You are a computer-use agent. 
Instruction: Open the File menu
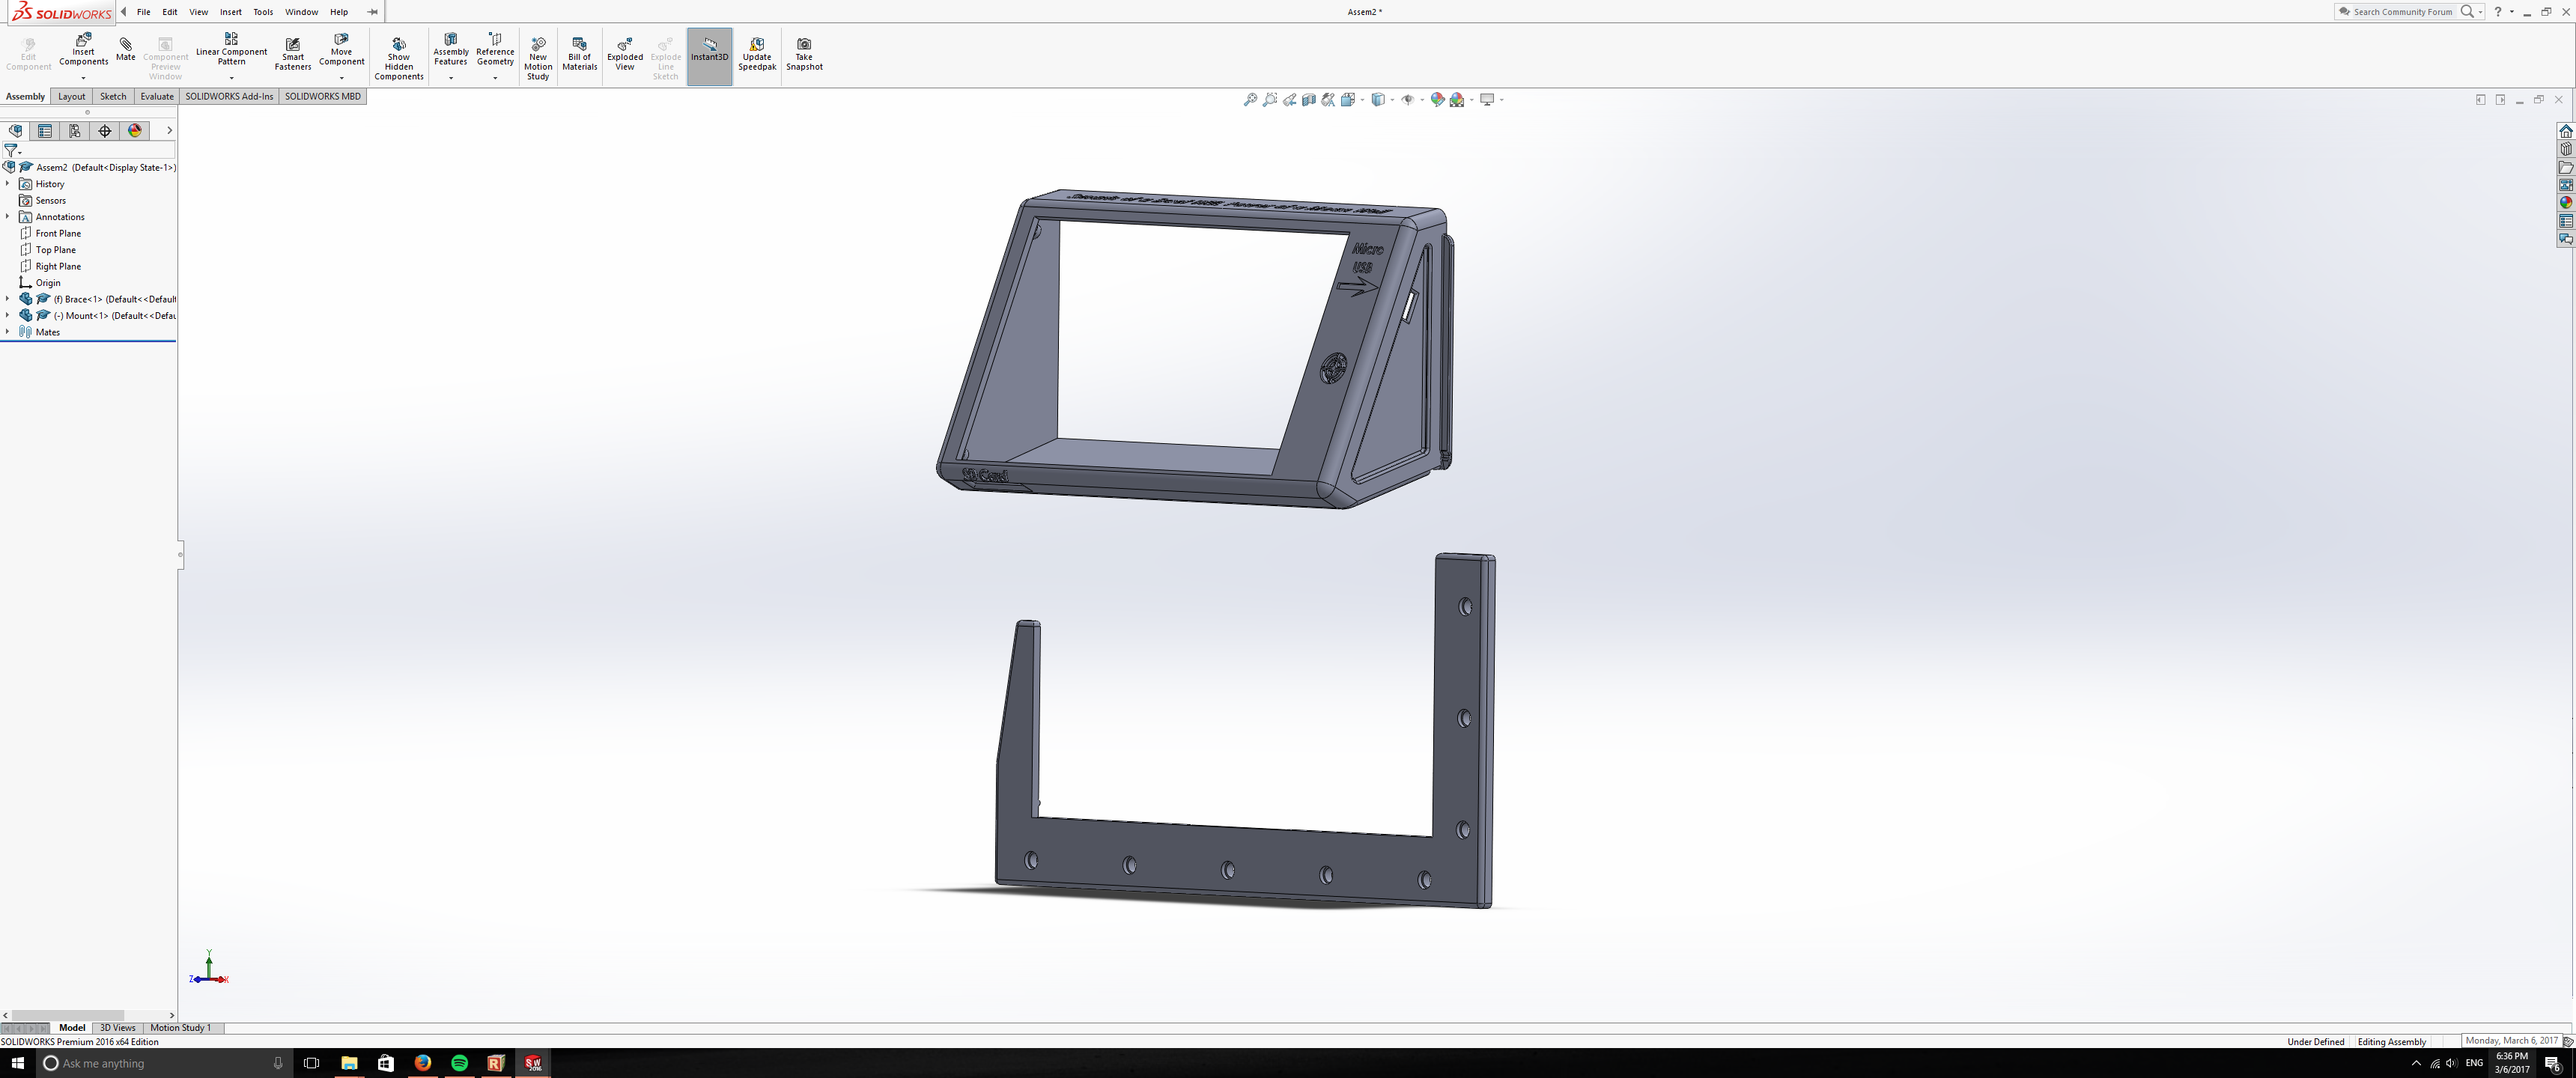pos(143,12)
